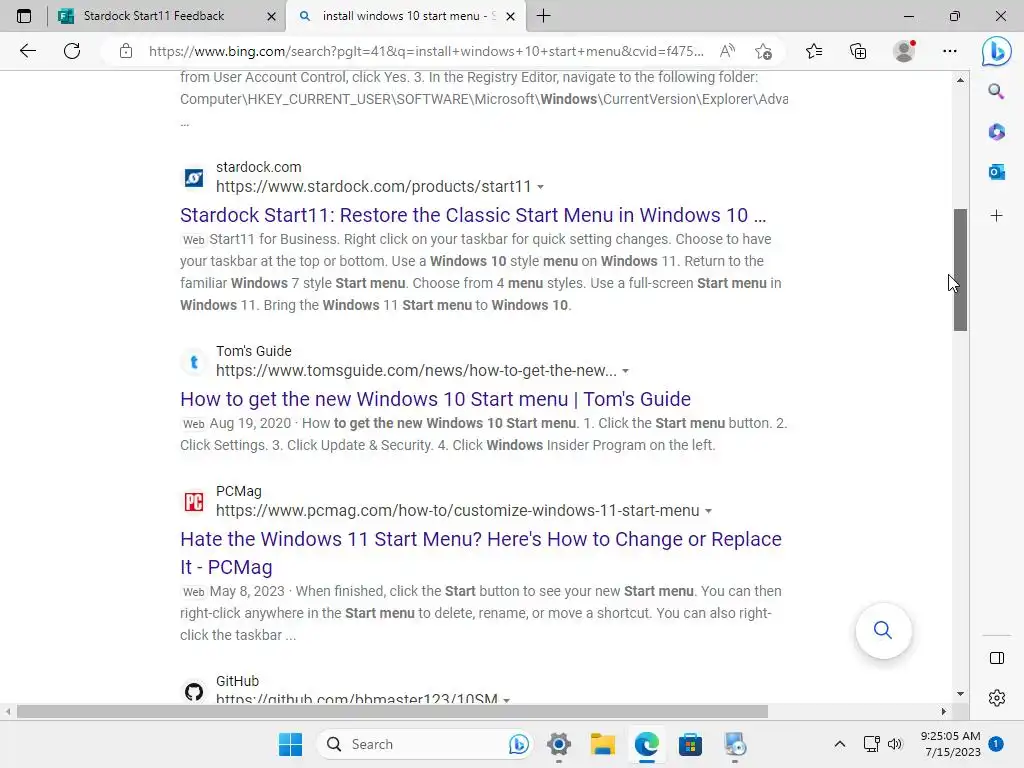The height and width of the screenshot is (768, 1024).
Task: Refresh the current Bing page
Action: [72, 51]
